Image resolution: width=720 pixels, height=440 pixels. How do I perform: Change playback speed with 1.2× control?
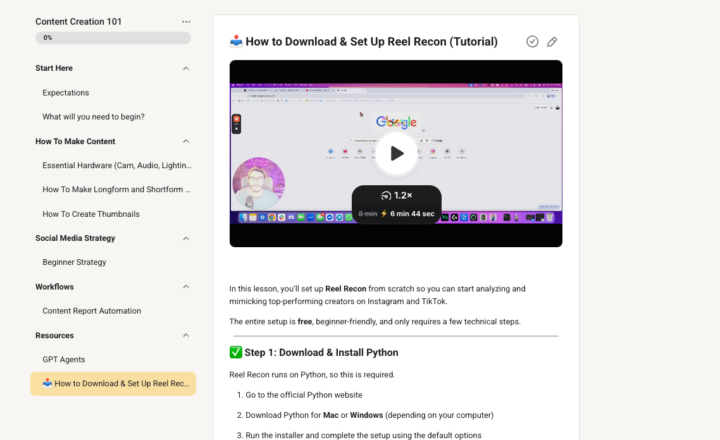pos(397,196)
